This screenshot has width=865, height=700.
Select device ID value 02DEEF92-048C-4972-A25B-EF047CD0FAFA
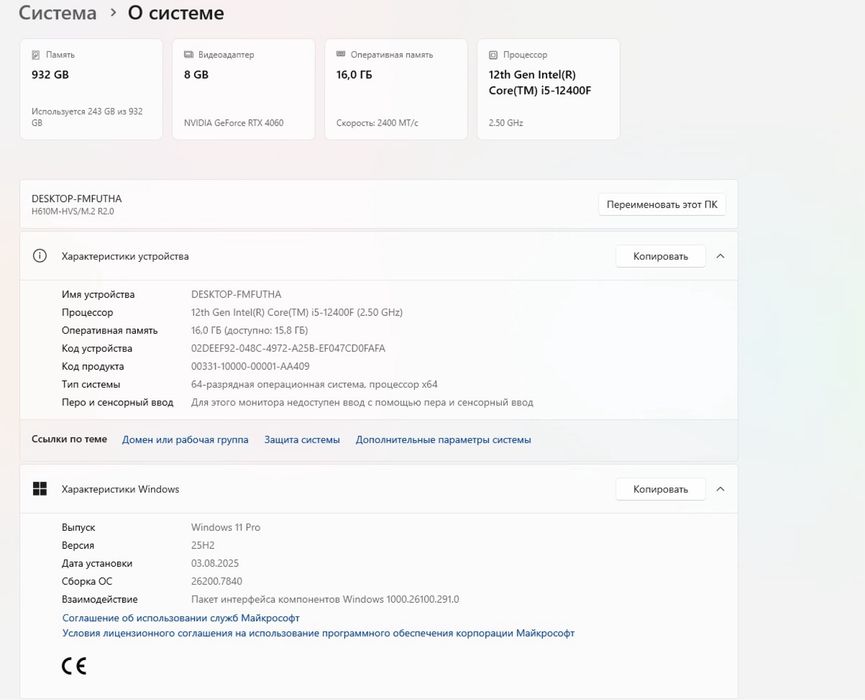point(288,349)
